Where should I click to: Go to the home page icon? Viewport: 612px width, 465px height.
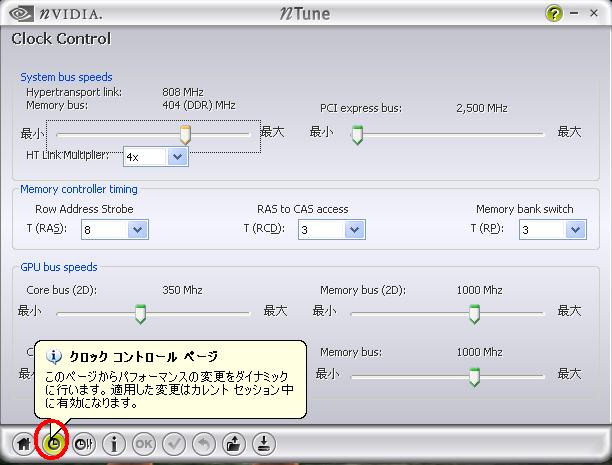[23, 444]
